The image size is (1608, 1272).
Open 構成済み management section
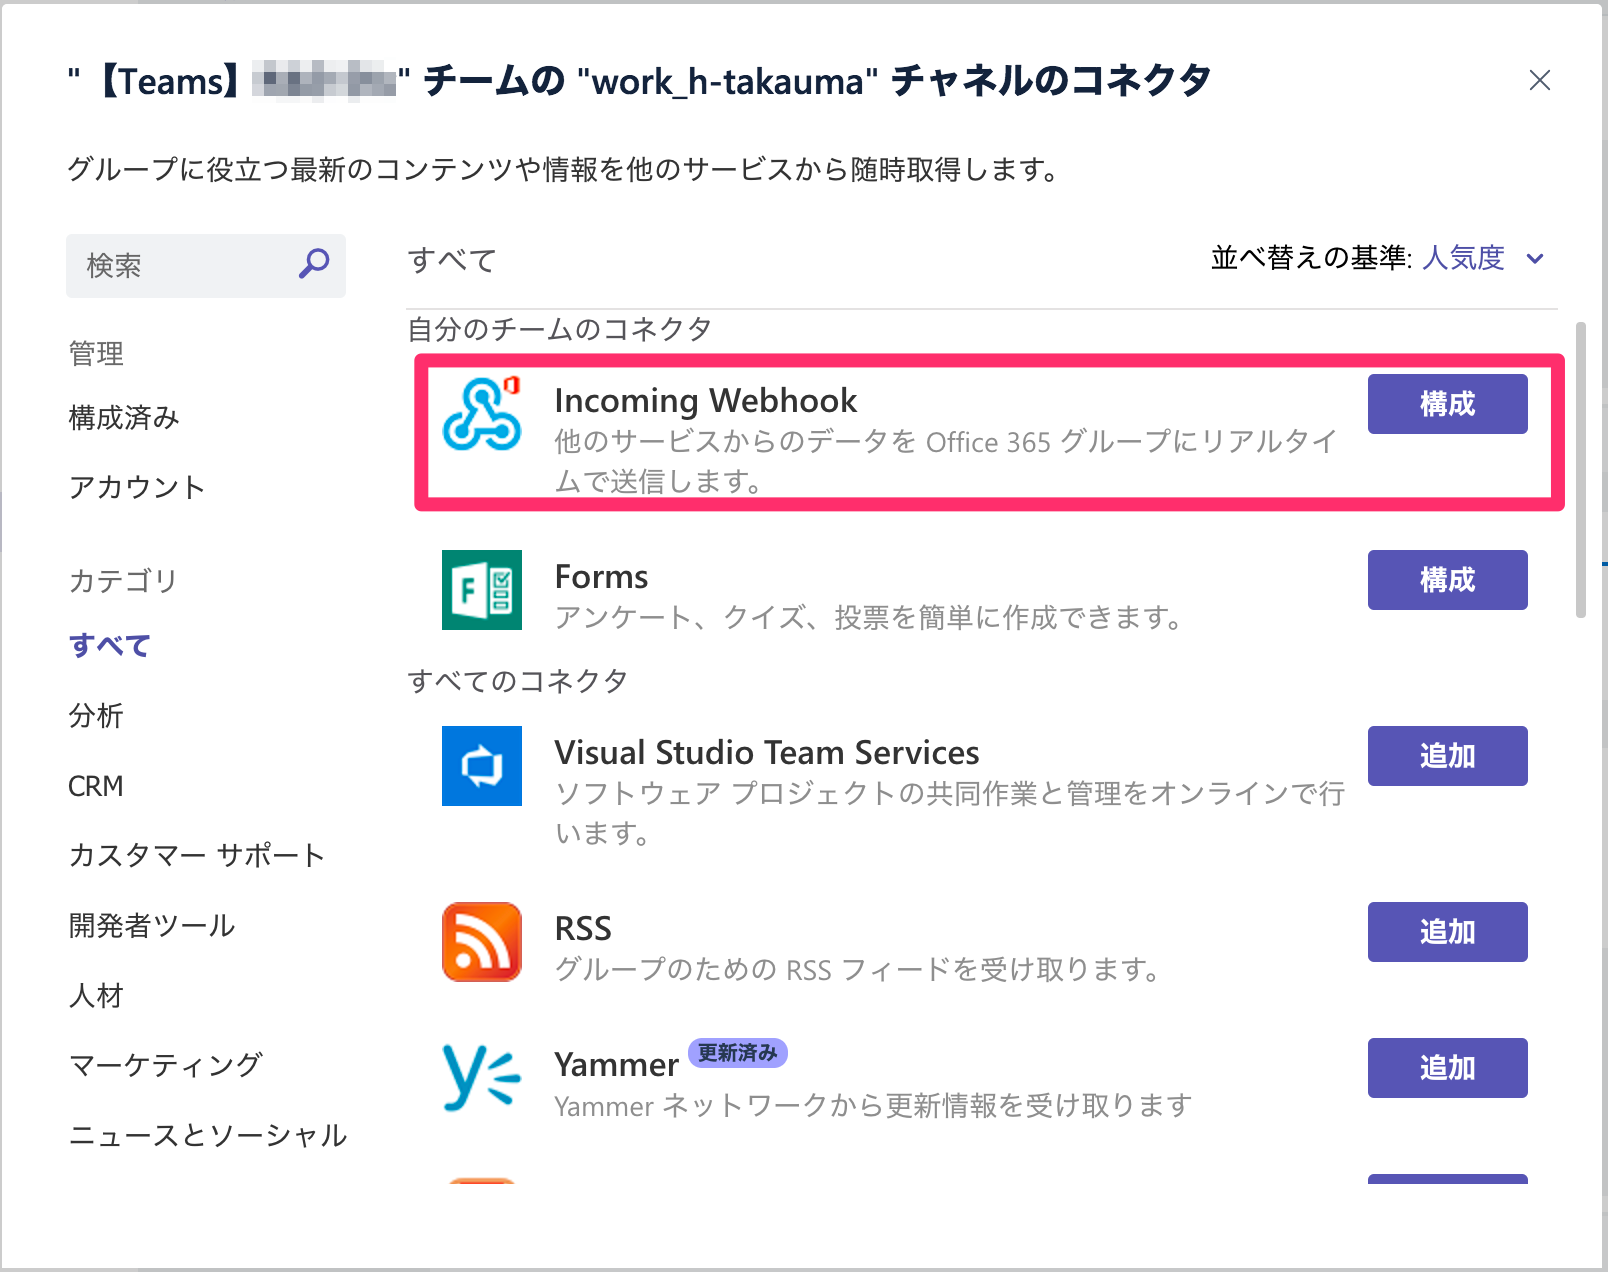[124, 417]
